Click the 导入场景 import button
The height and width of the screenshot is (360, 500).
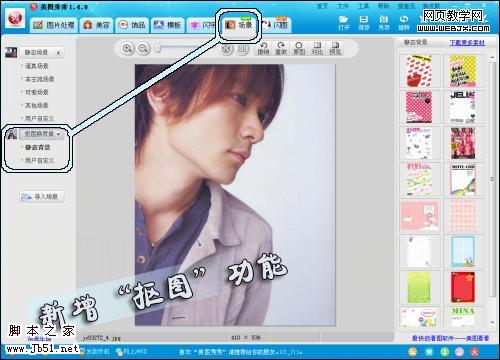41,197
